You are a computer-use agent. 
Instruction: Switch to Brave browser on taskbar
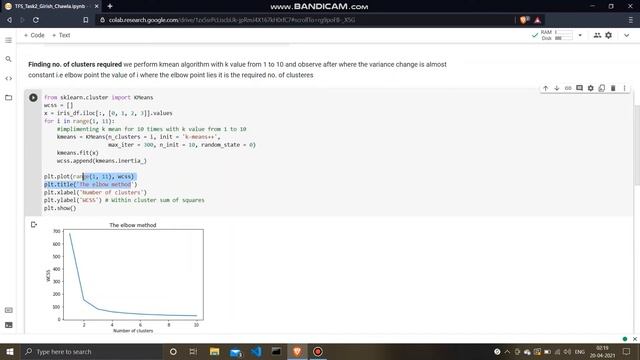coord(297,351)
